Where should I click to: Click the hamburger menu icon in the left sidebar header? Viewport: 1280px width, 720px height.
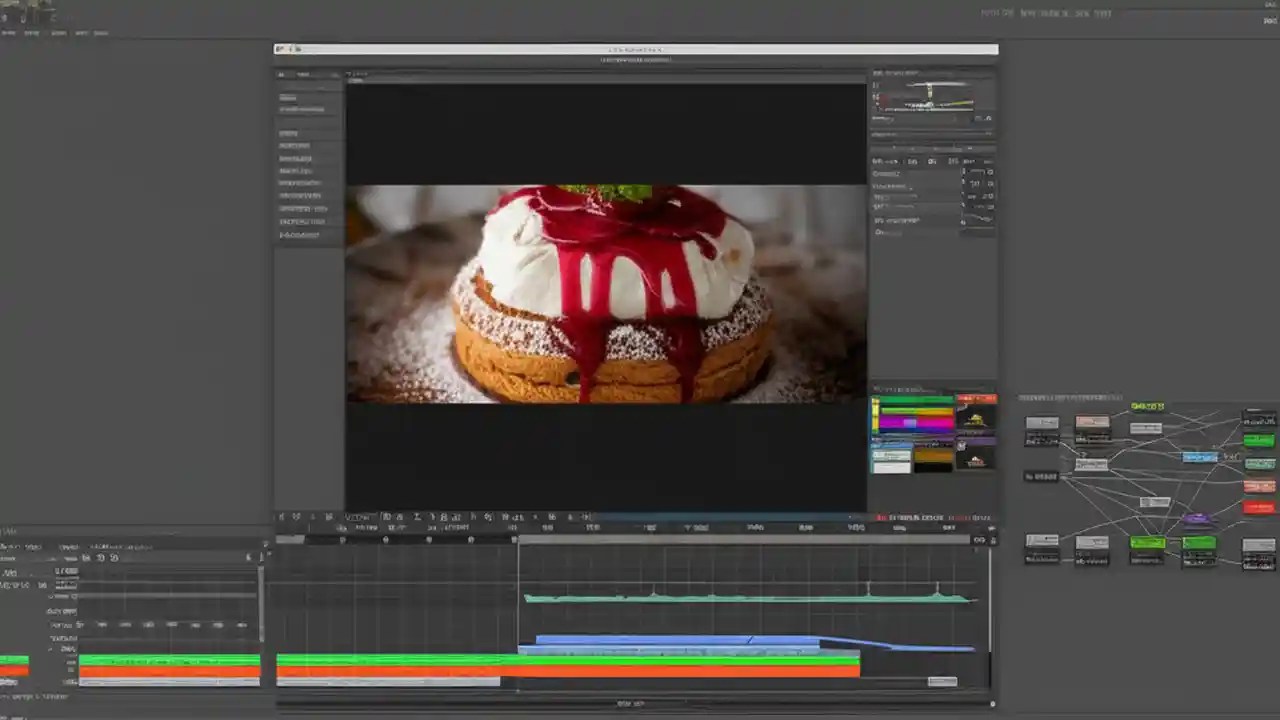[x=281, y=74]
